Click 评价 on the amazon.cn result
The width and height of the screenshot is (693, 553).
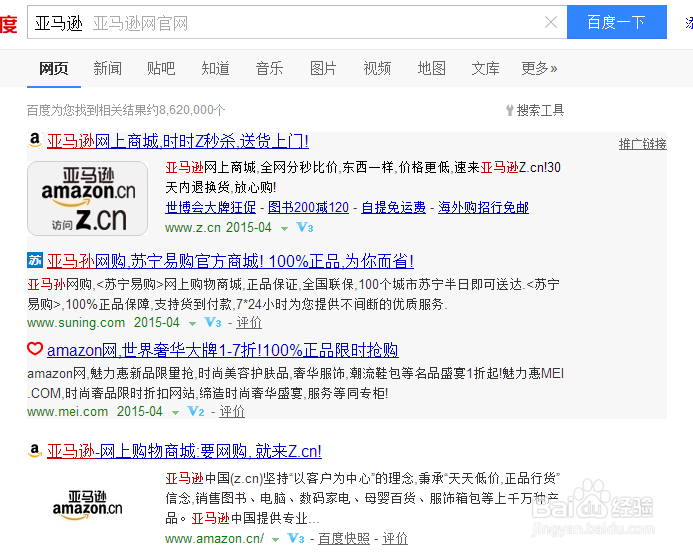coord(395,538)
